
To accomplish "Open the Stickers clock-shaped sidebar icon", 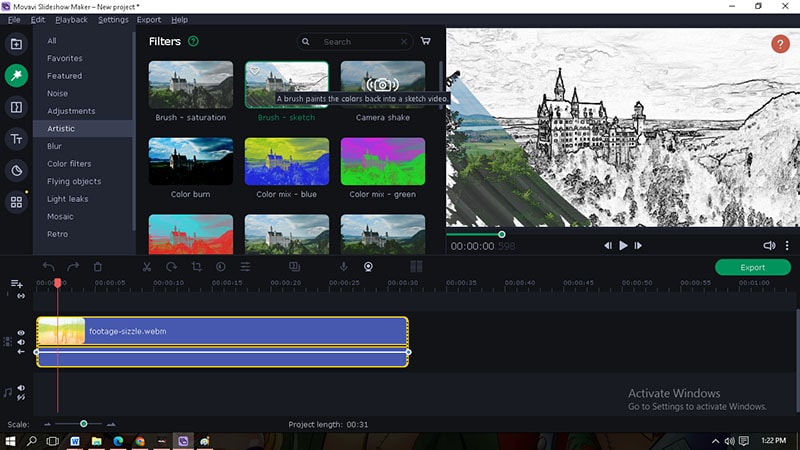I will click(16, 170).
